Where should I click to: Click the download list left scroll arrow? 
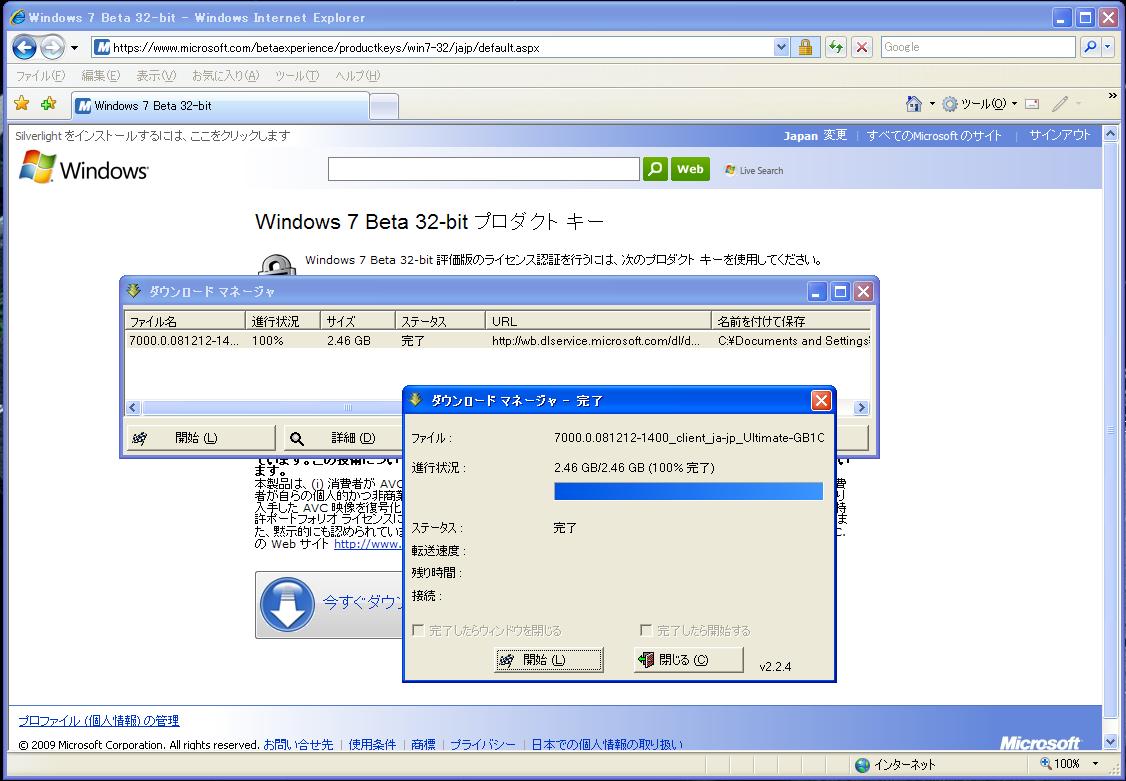click(x=133, y=408)
